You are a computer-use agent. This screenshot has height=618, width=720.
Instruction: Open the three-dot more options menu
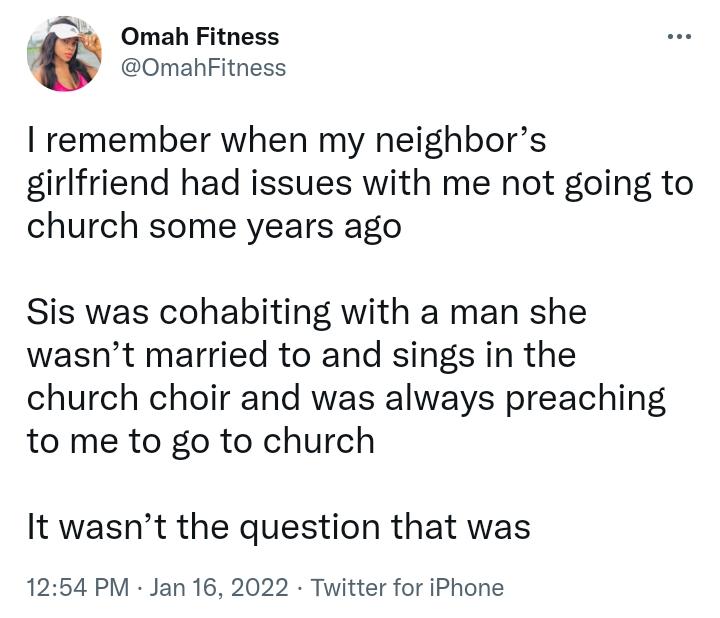tap(679, 36)
